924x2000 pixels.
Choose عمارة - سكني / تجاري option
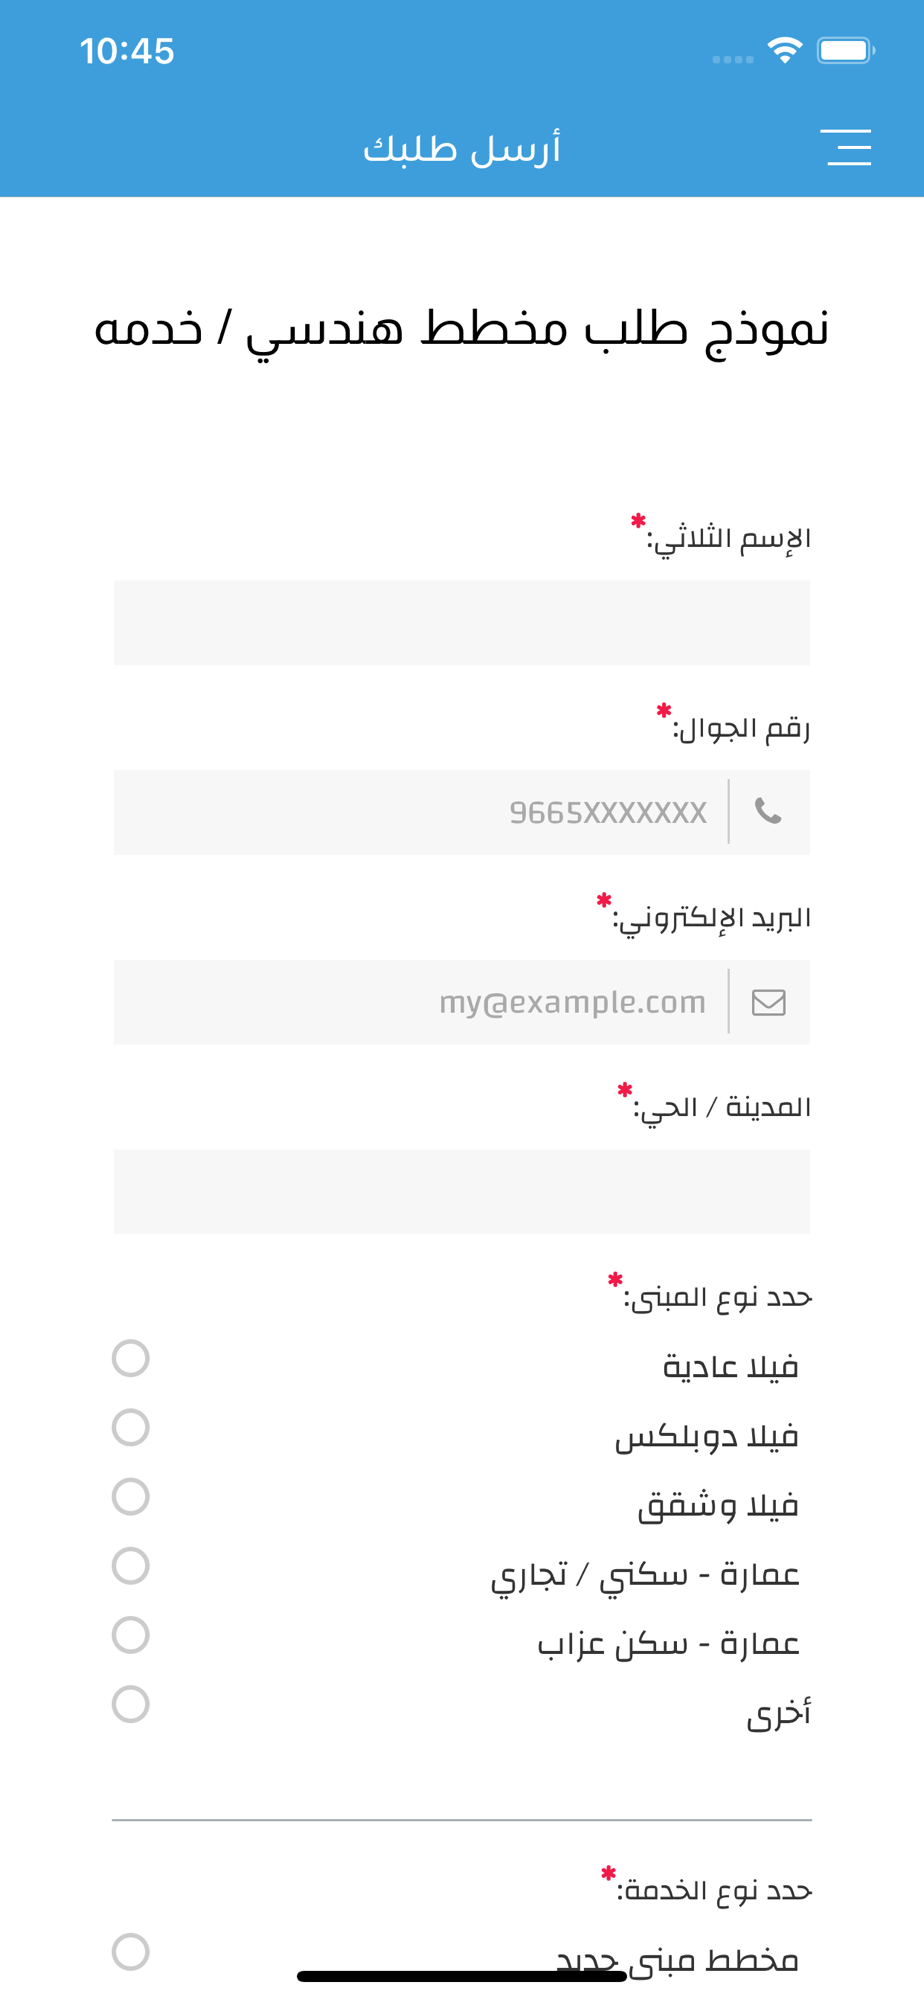tap(131, 1566)
